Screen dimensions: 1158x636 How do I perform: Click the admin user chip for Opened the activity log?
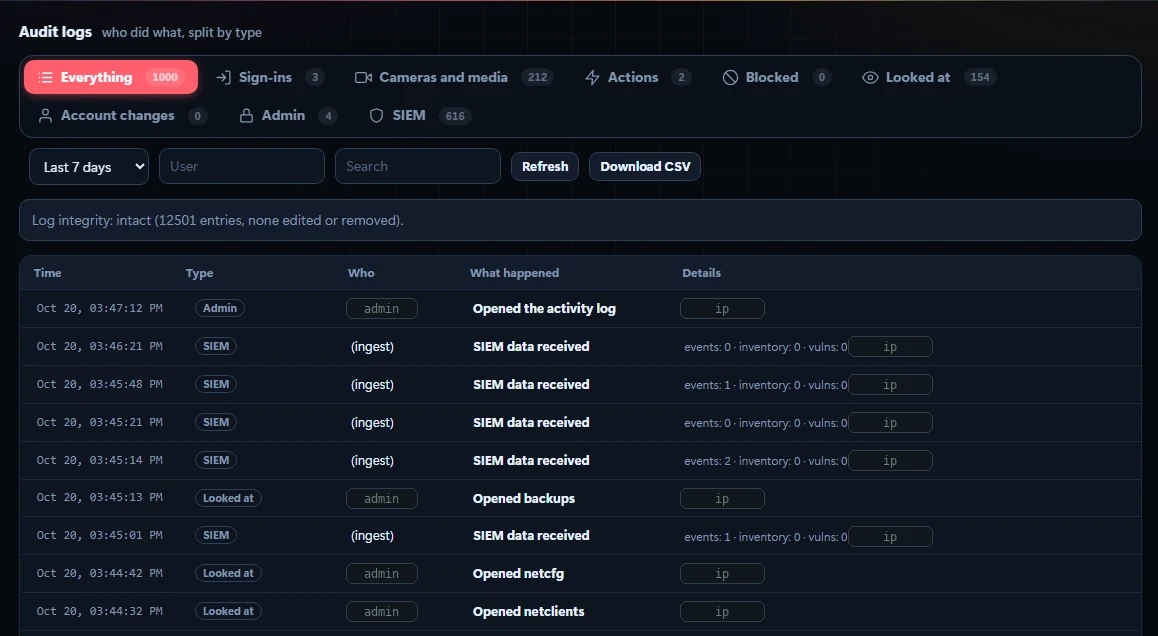382,309
